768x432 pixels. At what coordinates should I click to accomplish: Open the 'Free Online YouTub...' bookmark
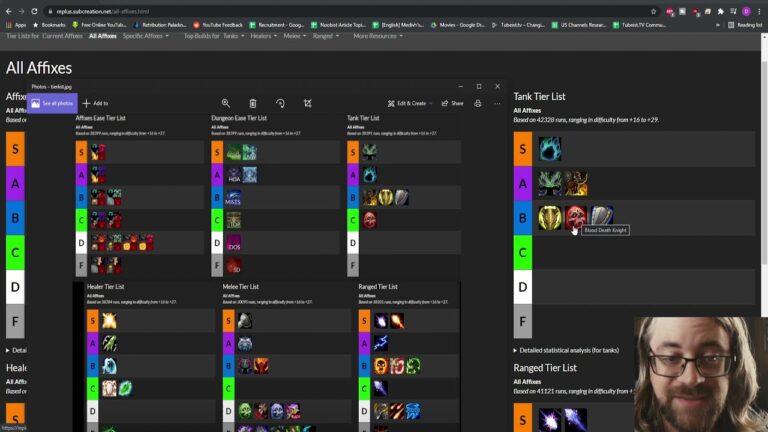[99, 24]
